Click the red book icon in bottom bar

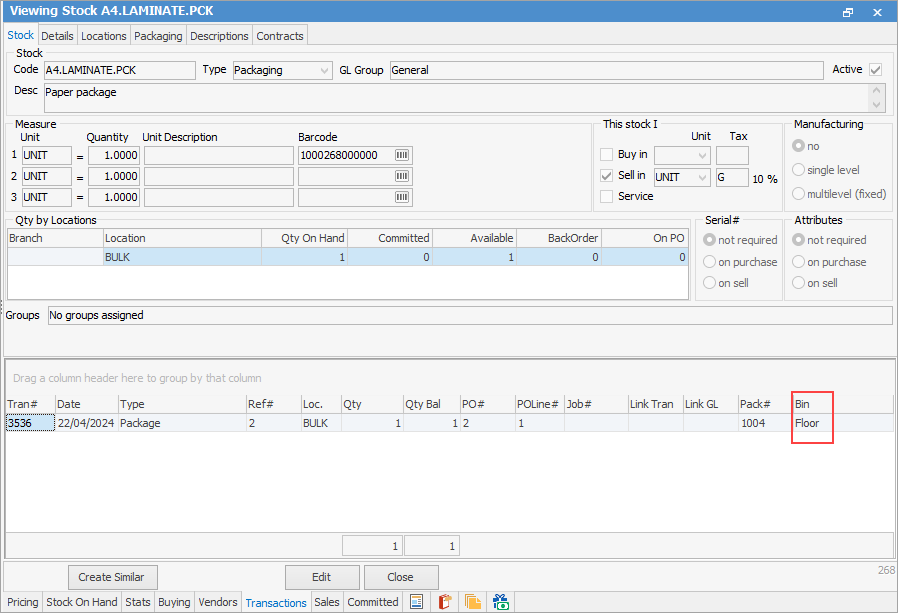[x=445, y=602]
